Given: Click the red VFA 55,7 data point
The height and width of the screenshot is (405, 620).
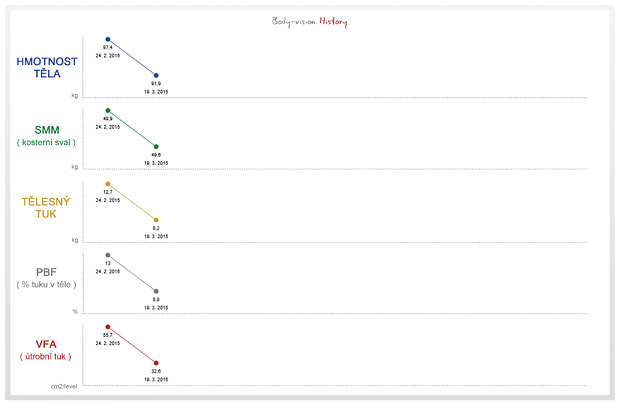Looking at the screenshot, I should [x=108, y=327].
